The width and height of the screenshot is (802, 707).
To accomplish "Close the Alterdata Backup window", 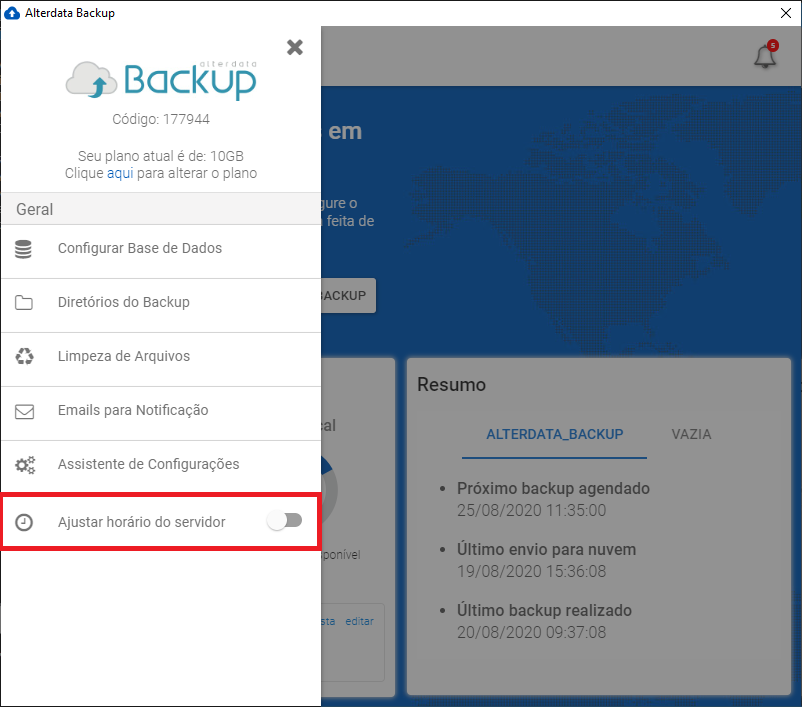I will [786, 13].
